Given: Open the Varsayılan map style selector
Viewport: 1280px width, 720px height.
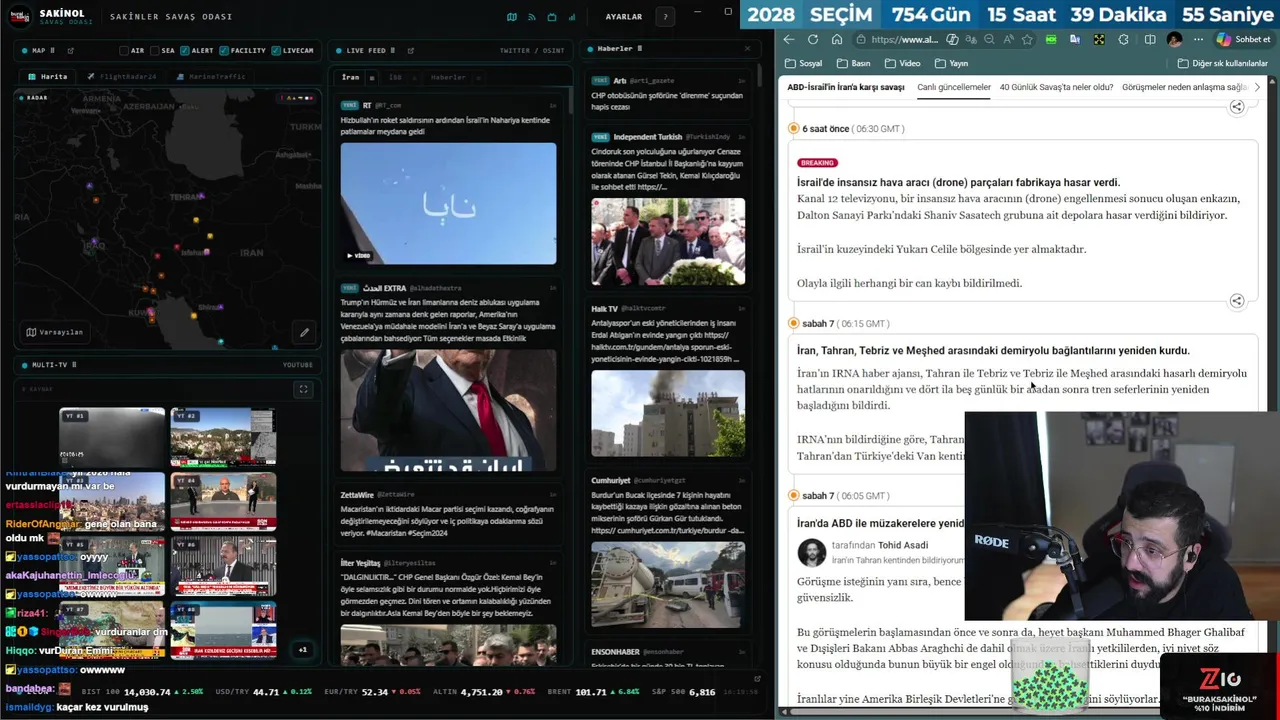Looking at the screenshot, I should pyautogui.click(x=55, y=332).
